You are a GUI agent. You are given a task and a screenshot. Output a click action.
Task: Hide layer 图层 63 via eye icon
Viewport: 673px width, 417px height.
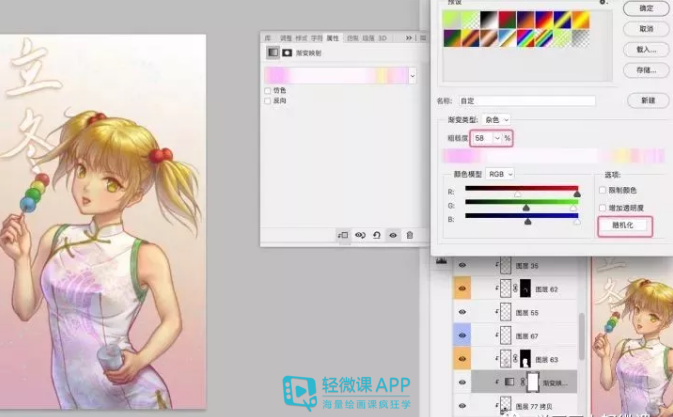[x=462, y=359]
